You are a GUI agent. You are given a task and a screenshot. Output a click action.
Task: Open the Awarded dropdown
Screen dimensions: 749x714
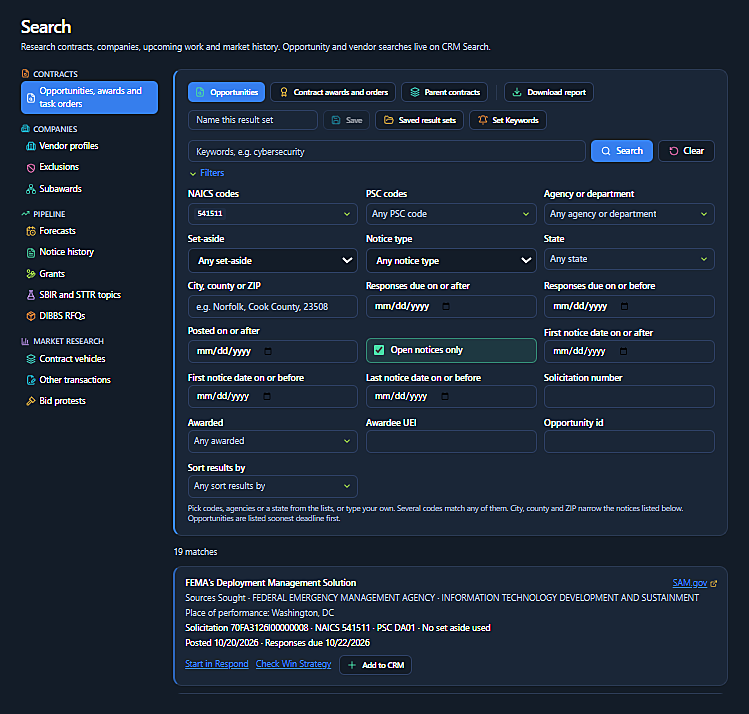tap(273, 441)
